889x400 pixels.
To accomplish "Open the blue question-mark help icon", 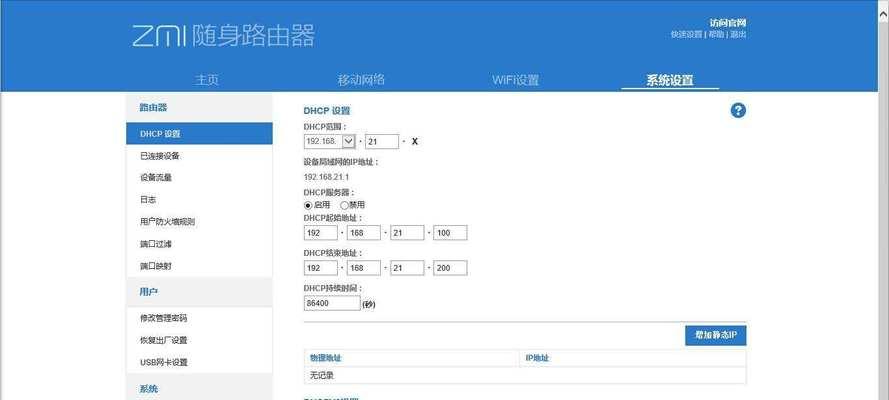I will pyautogui.click(x=738, y=110).
